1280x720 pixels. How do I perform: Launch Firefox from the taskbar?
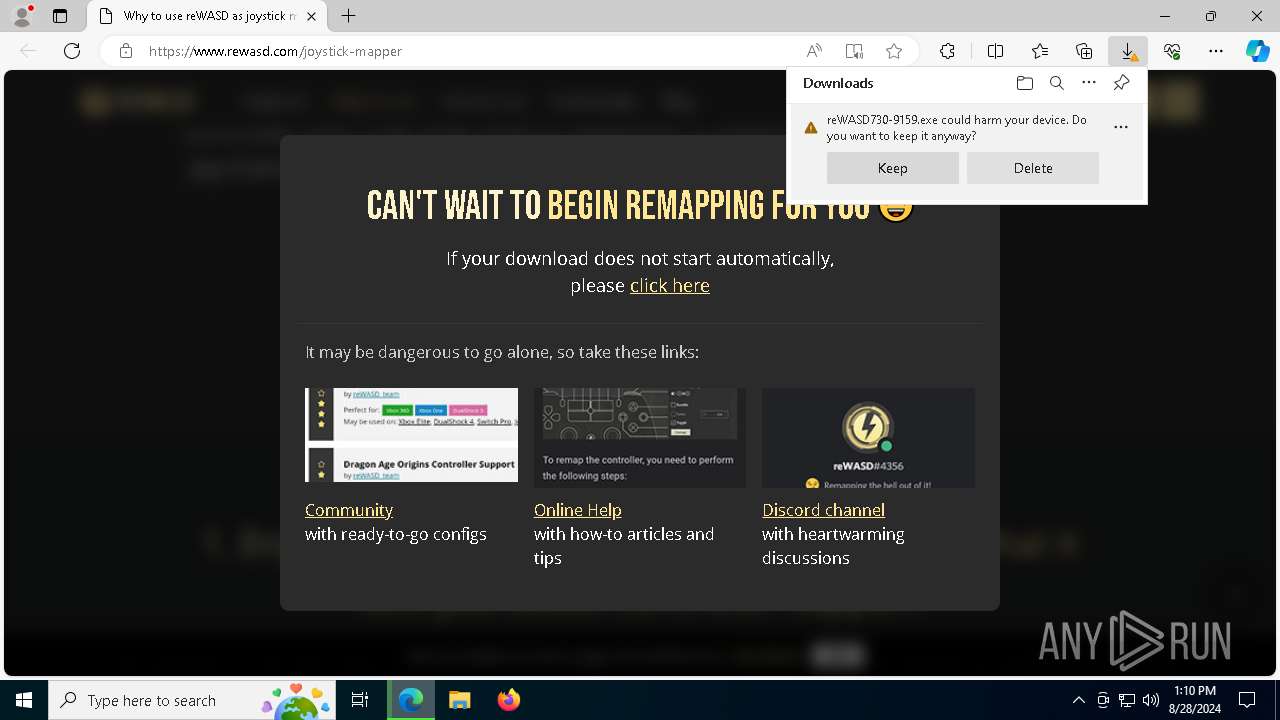click(508, 700)
